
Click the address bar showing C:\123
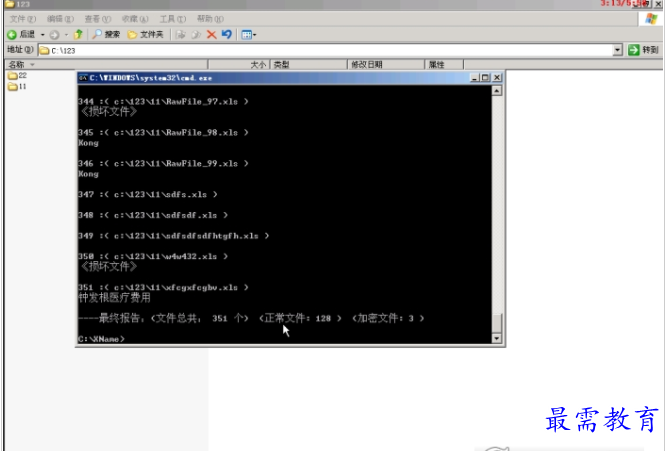click(325, 50)
